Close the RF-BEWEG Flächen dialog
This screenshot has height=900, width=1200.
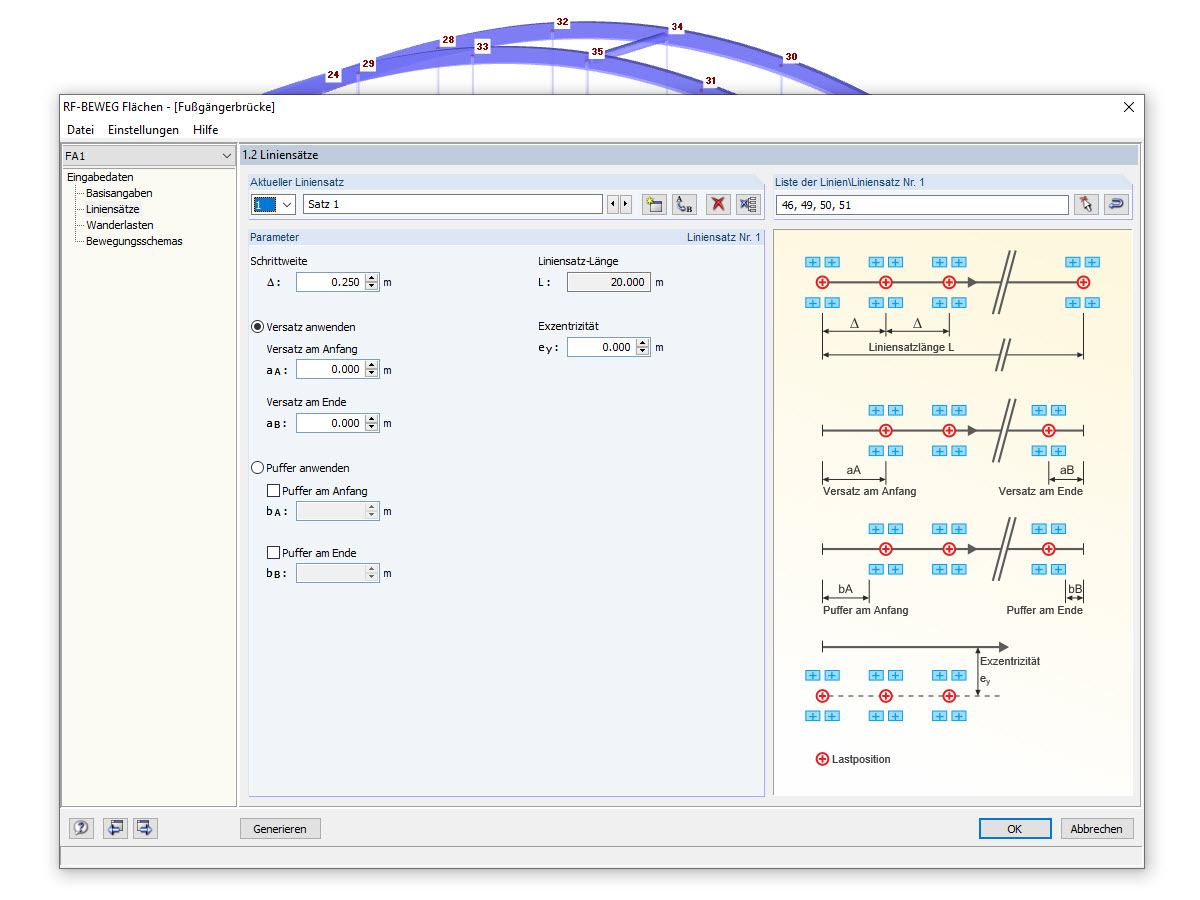(x=1129, y=107)
